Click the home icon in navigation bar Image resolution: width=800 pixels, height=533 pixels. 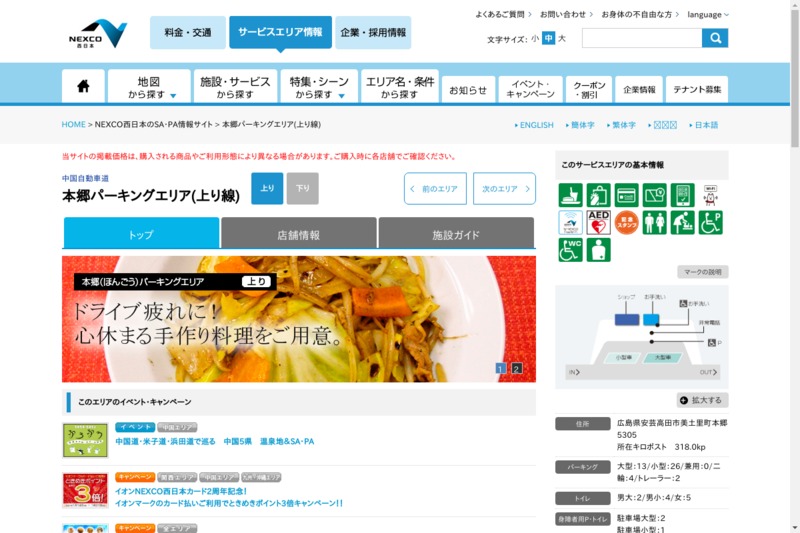pos(83,87)
